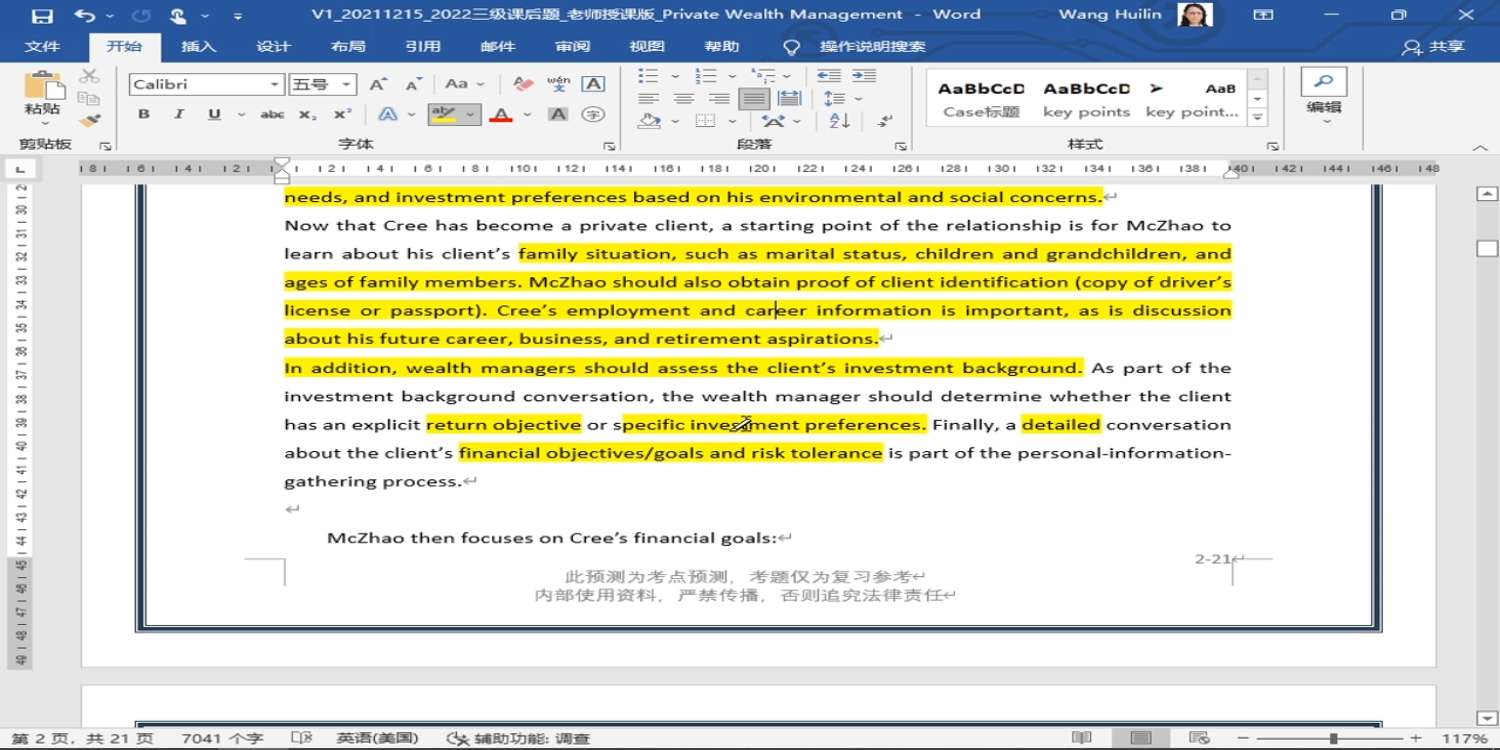Click the 操作说明搜索 search box

pos(872,47)
